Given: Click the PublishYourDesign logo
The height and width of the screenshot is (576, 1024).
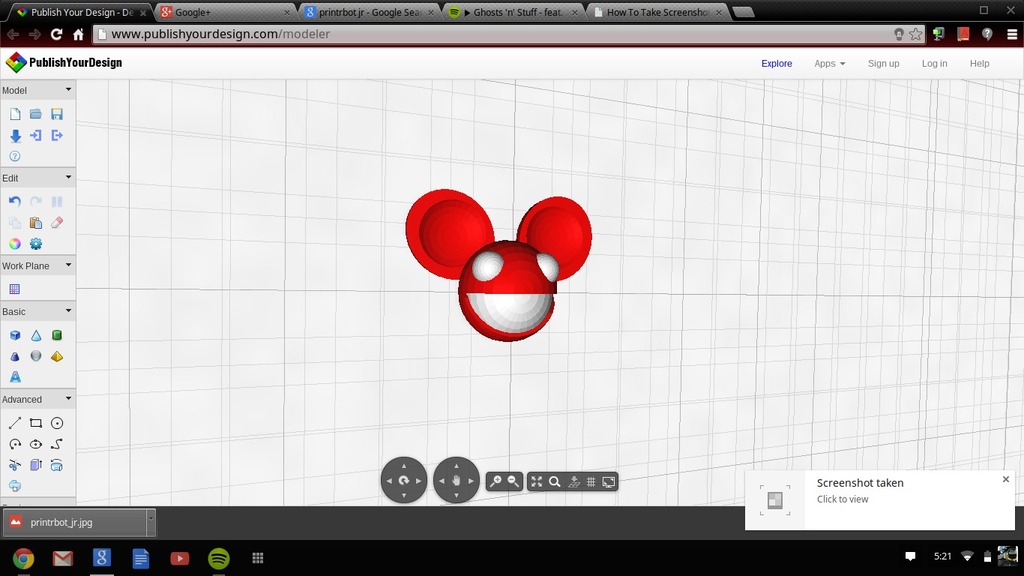Looking at the screenshot, I should [64, 63].
